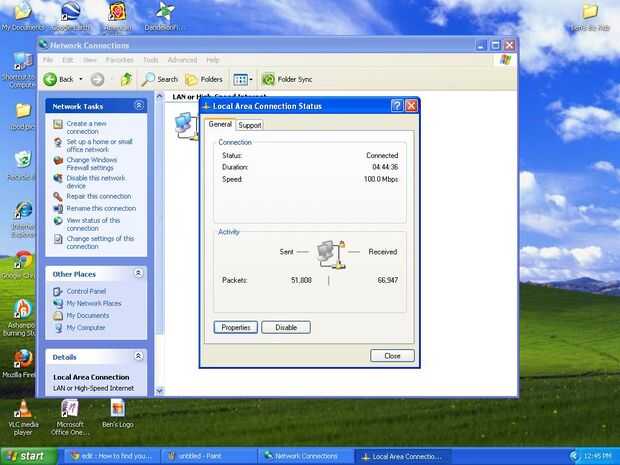
Task: Click the Folder Sync toolbar button
Action: pyautogui.click(x=287, y=79)
